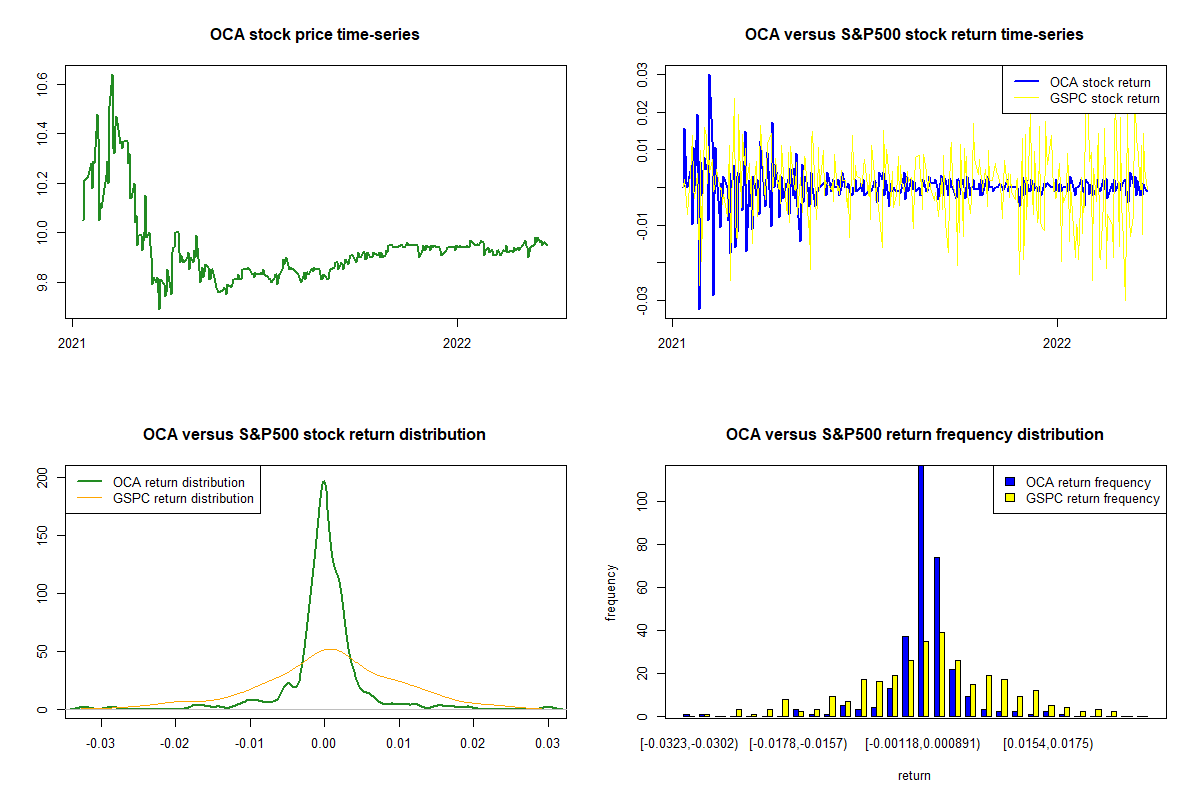Click the 'OCA versus S&P500 stock return time-series' title
This screenshot has height=800, width=1200.
pos(914,35)
